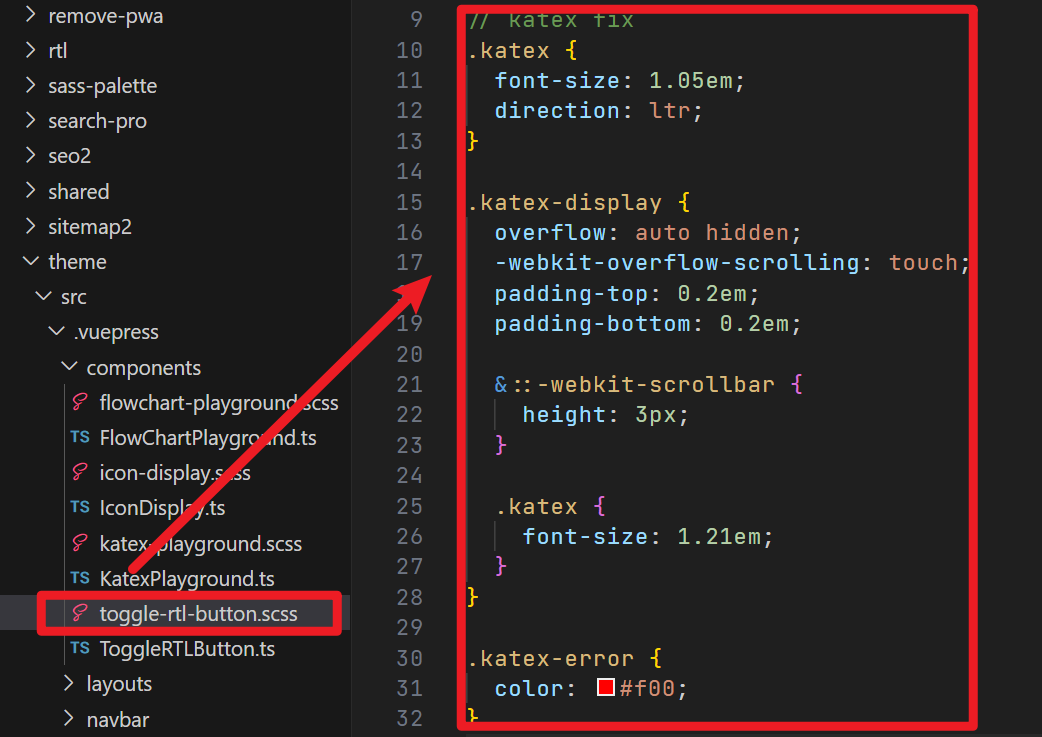Expand the sass-palette folder chevron
The height and width of the screenshot is (737, 1042).
[30, 85]
